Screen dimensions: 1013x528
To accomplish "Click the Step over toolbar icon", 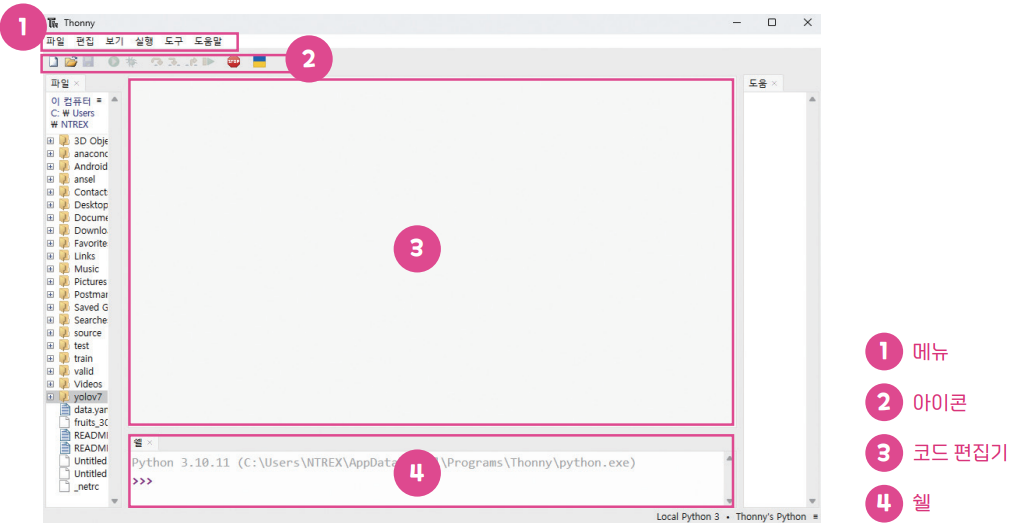I will click(156, 62).
